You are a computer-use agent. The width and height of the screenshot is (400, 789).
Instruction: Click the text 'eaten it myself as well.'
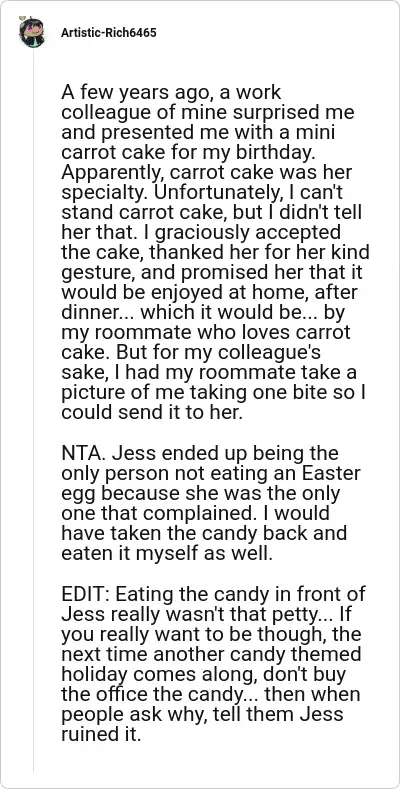[166, 553]
